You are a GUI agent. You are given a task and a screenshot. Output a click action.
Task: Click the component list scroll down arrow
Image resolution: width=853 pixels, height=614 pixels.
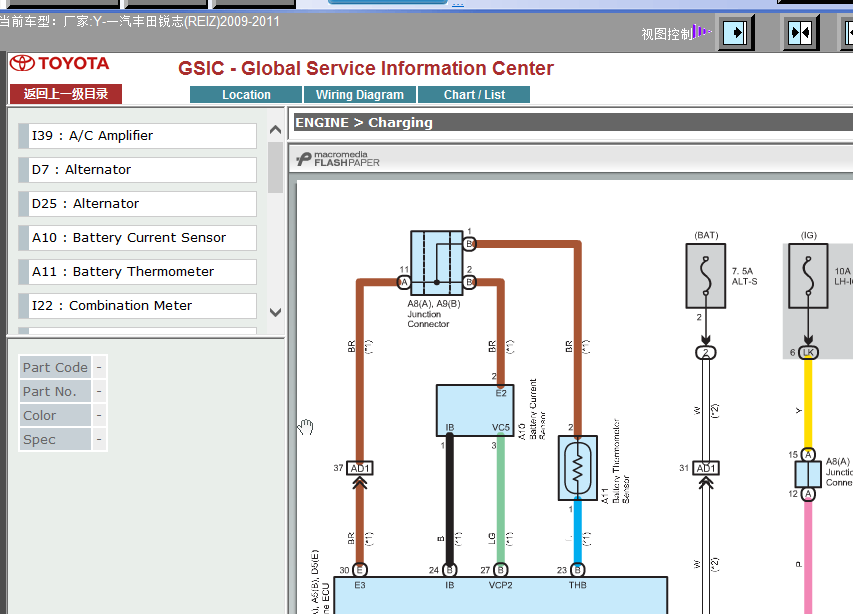[275, 312]
